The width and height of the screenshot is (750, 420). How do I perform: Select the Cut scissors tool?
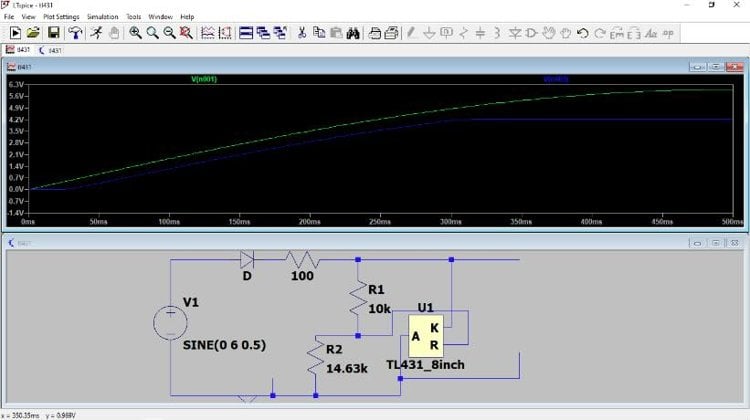302,33
